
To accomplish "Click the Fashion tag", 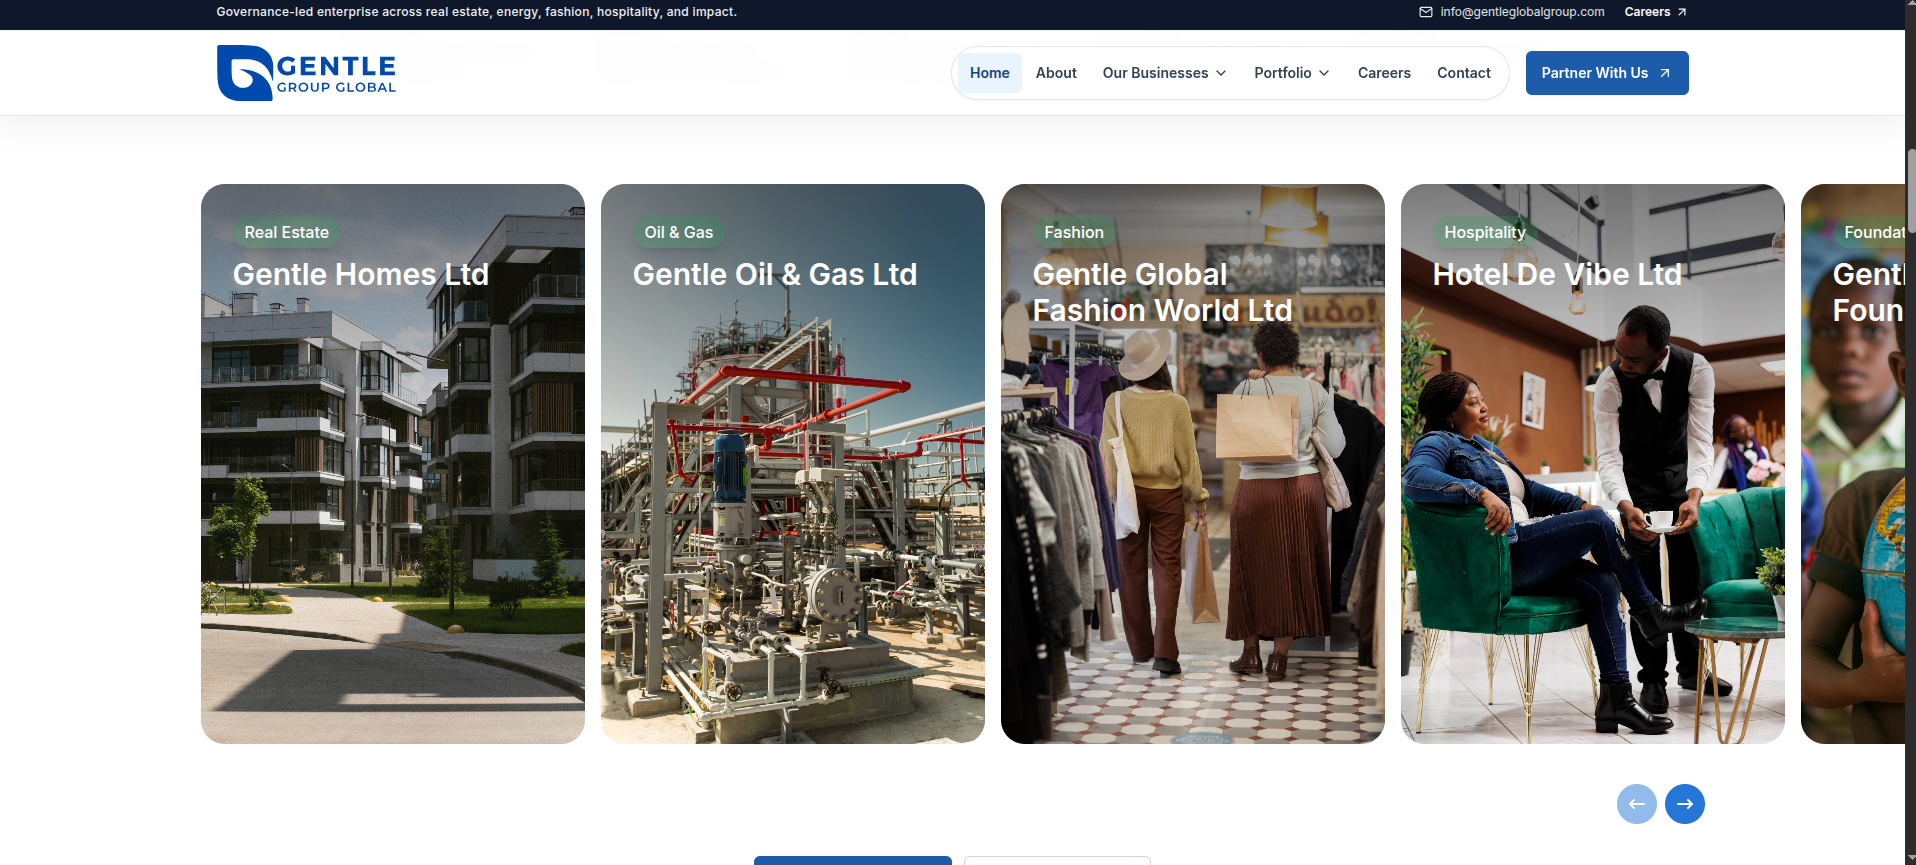I will (1074, 232).
